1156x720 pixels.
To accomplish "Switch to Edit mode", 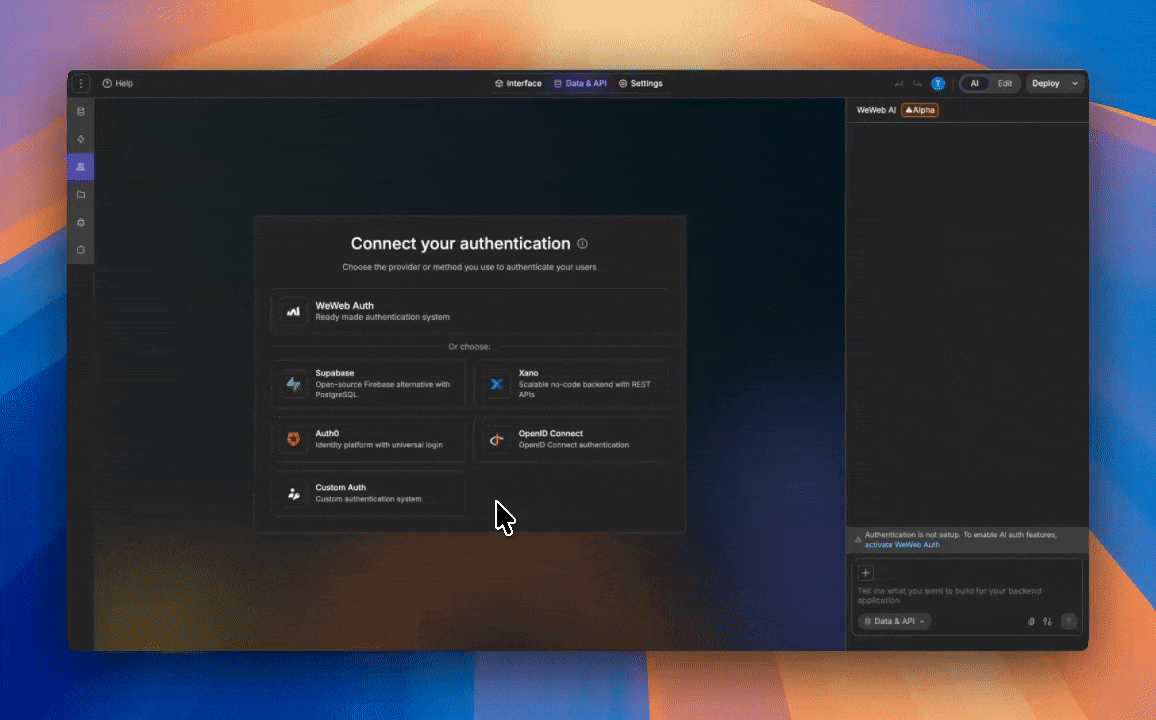I will click(x=1005, y=83).
